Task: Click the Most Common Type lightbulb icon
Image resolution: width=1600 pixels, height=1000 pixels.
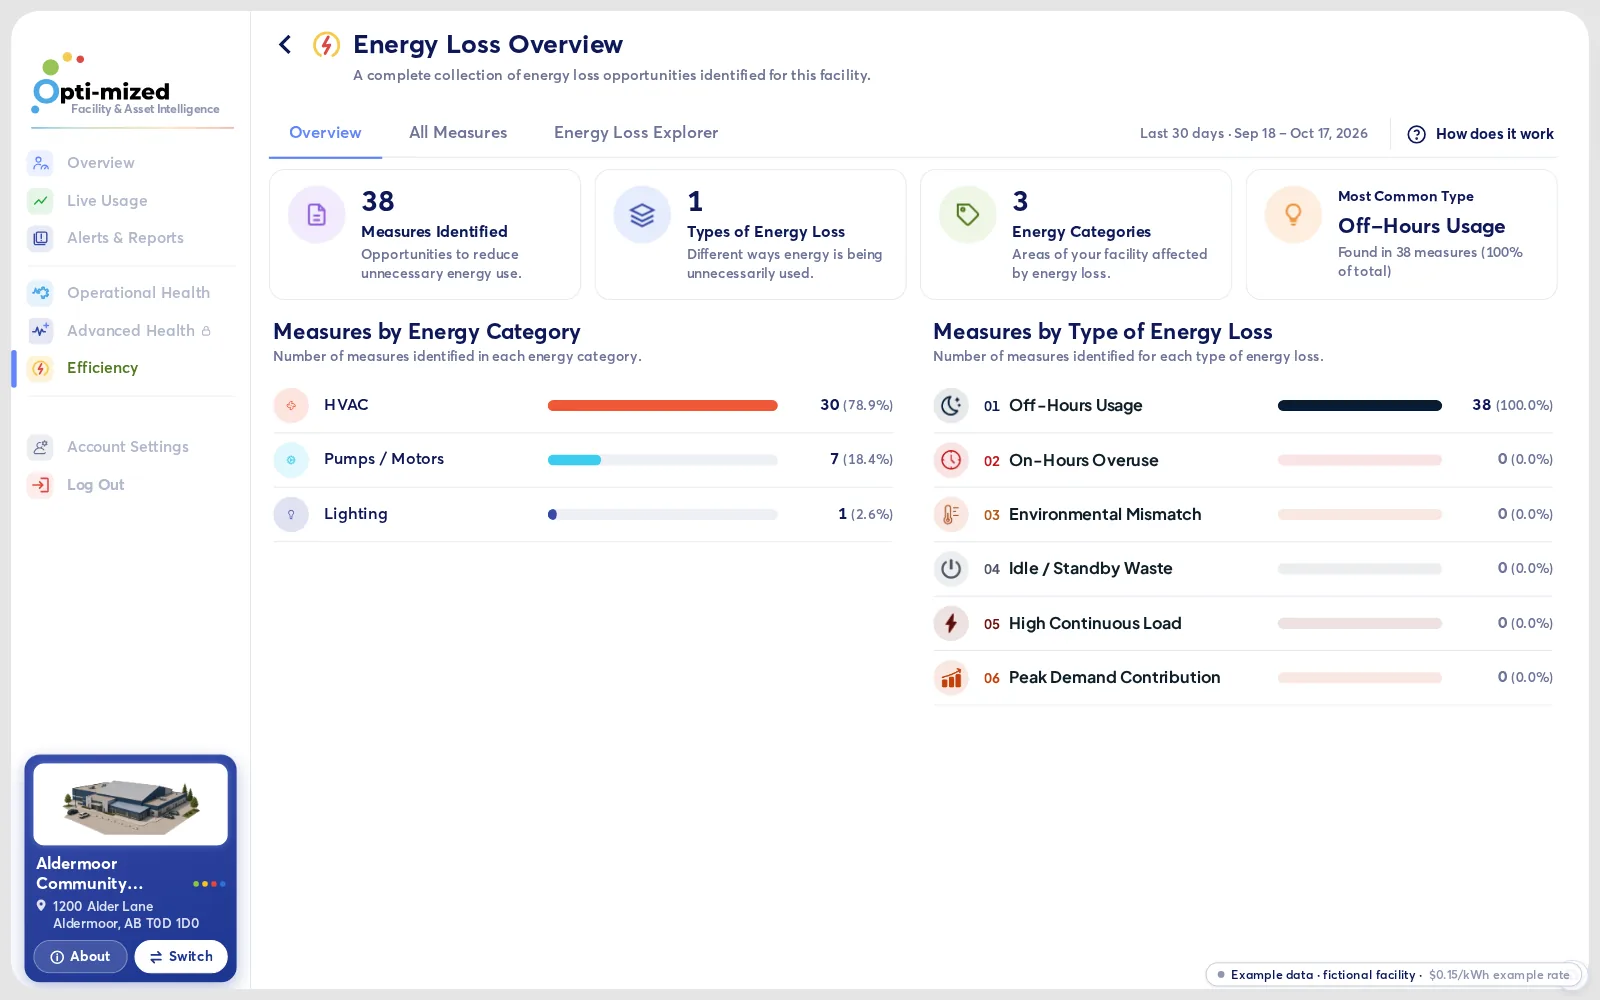Action: [x=1293, y=214]
